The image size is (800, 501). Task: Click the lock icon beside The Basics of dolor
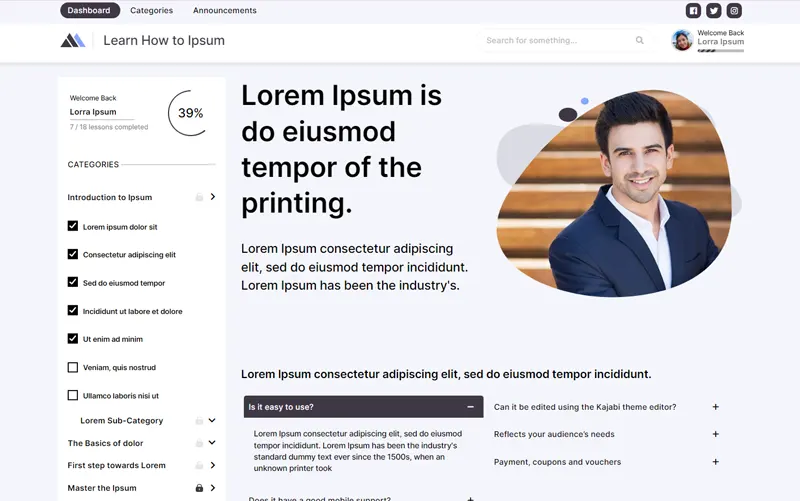coord(199,443)
